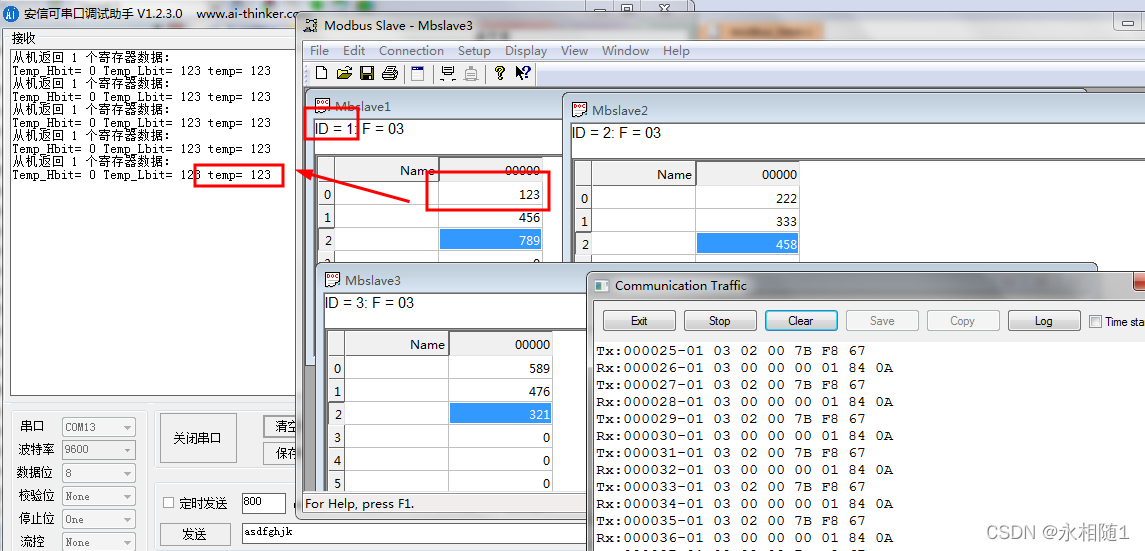Screen dimensions: 1145x551
Task: Enable the 定时发送 checkbox
Action: 169,503
